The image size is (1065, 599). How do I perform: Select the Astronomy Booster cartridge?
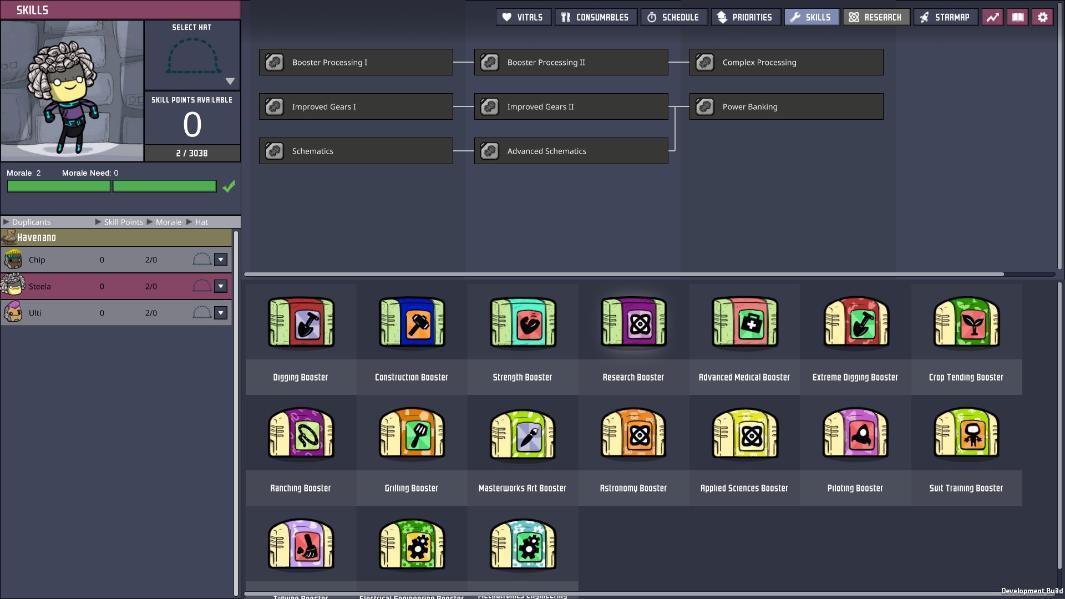click(633, 433)
